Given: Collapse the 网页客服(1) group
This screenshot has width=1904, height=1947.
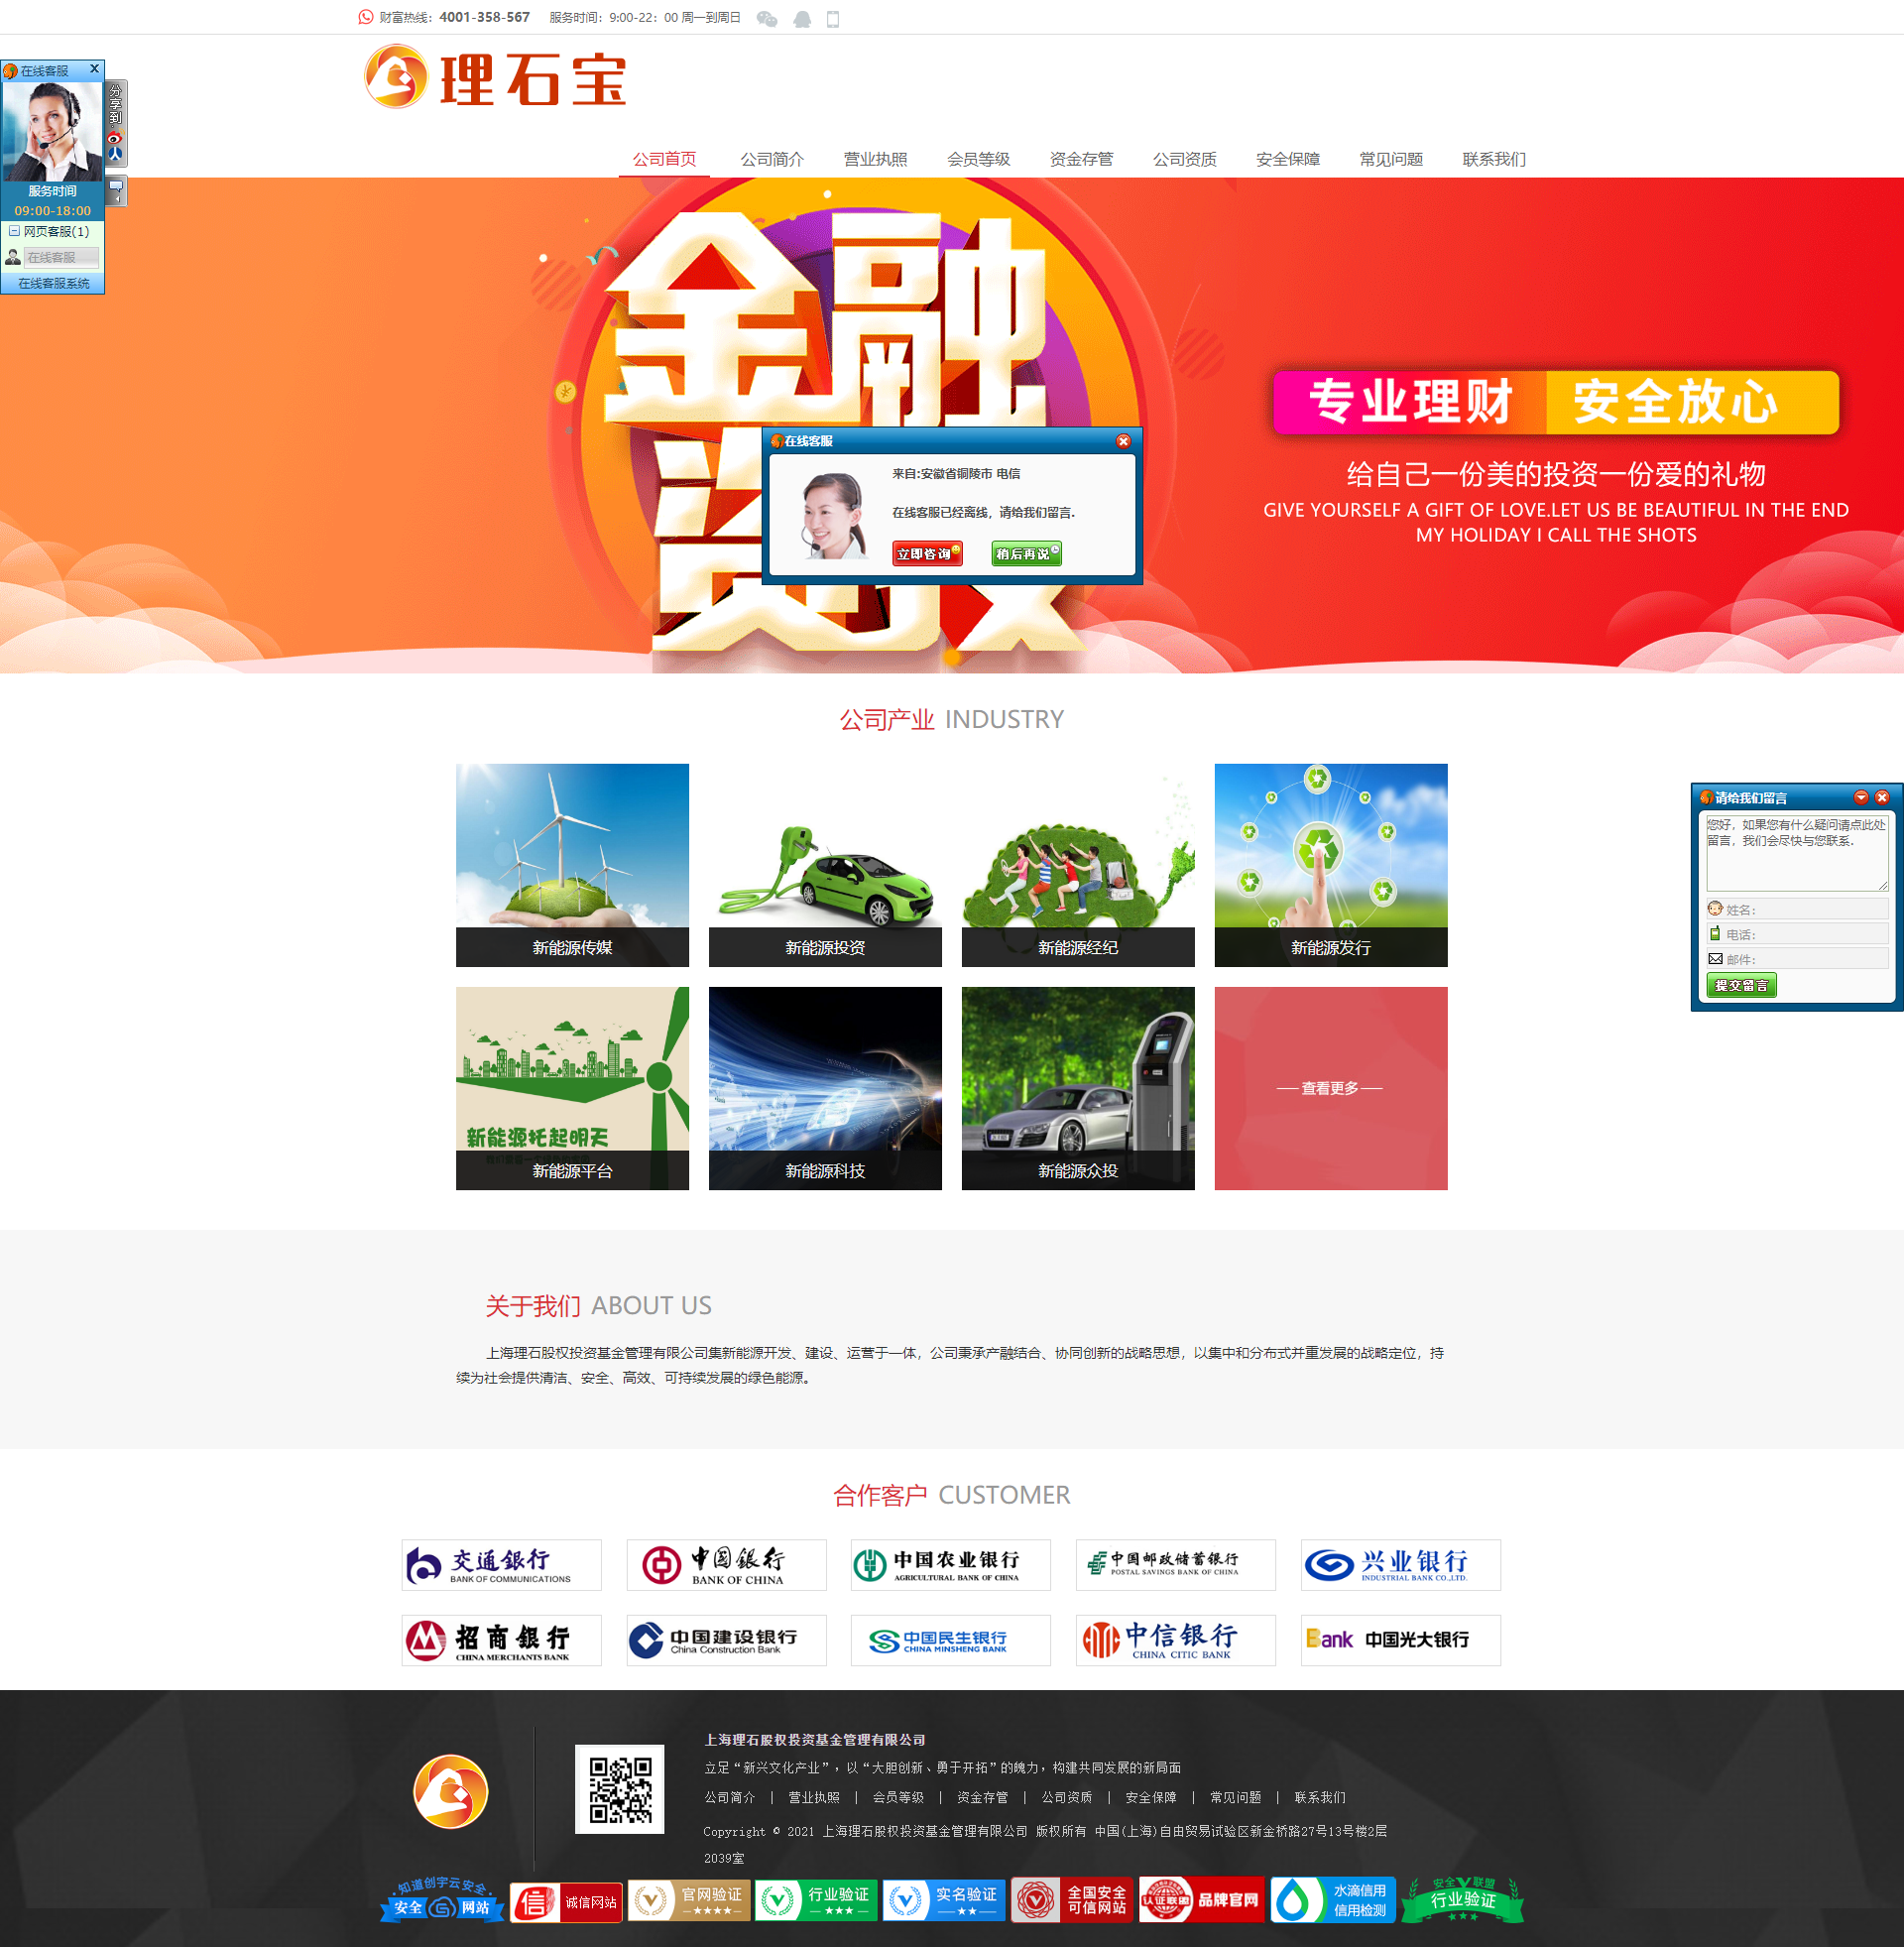Looking at the screenshot, I should (x=14, y=231).
